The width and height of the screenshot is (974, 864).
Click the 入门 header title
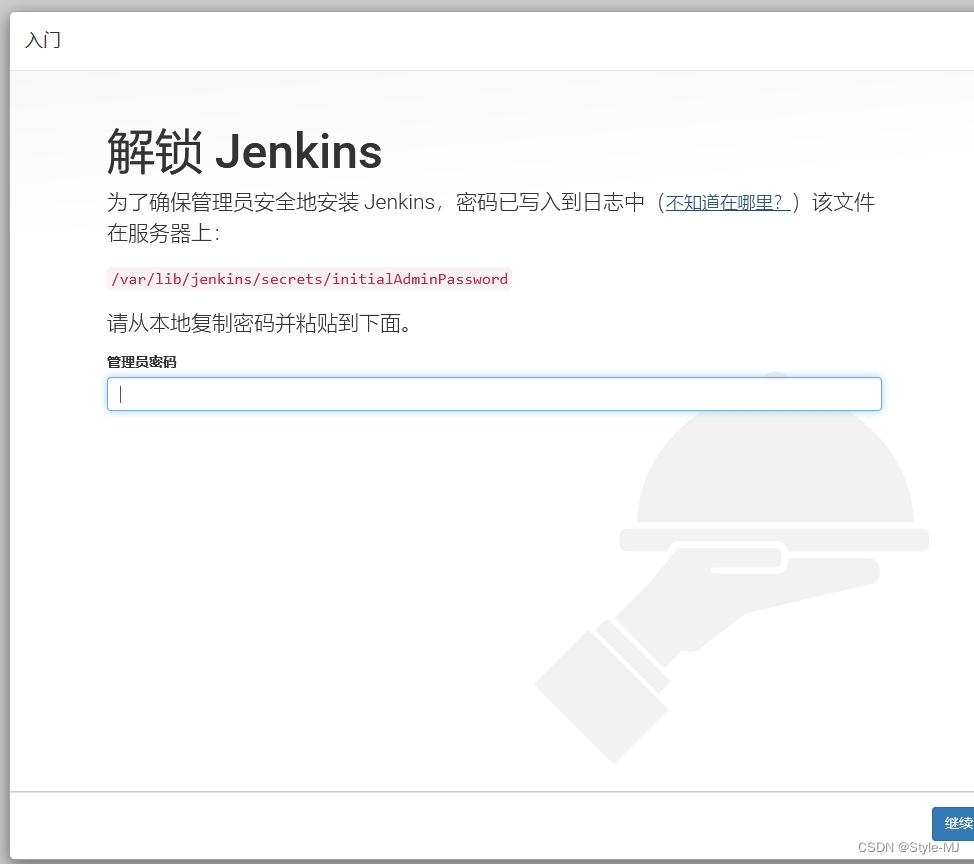(x=43, y=40)
